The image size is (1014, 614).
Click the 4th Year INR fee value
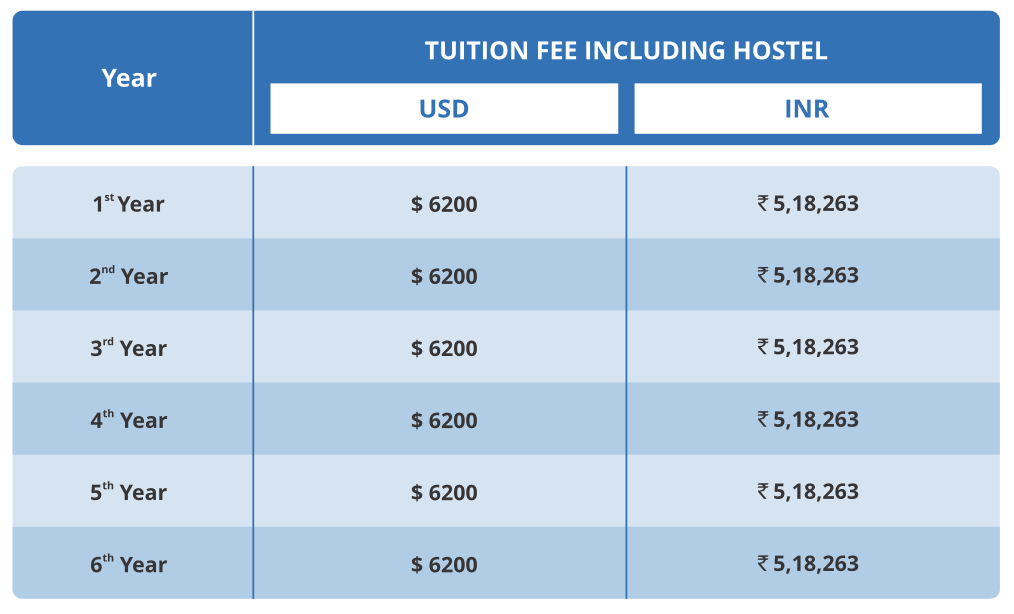[808, 419]
